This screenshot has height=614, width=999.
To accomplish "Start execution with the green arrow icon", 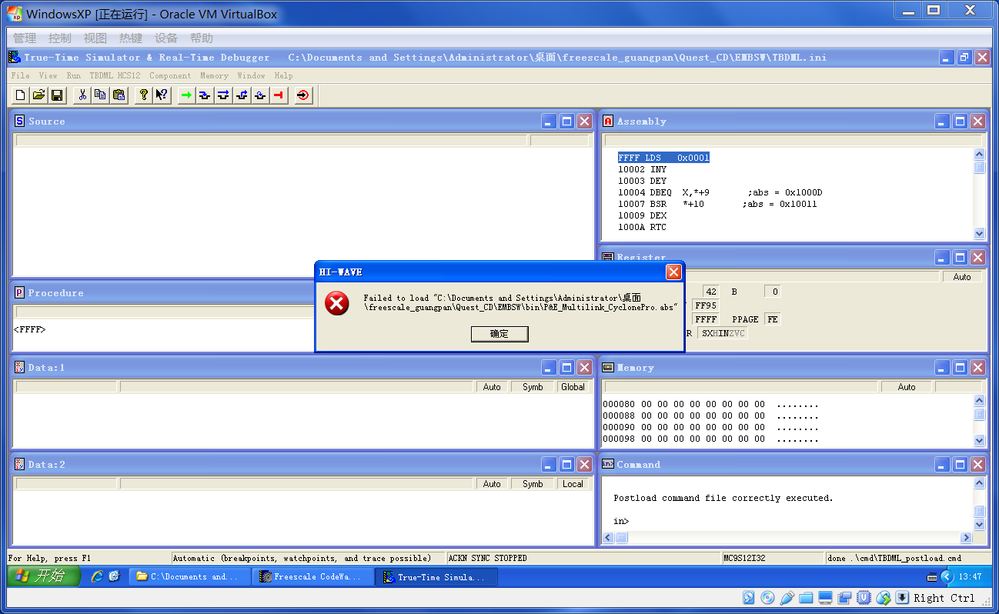I will [x=186, y=96].
